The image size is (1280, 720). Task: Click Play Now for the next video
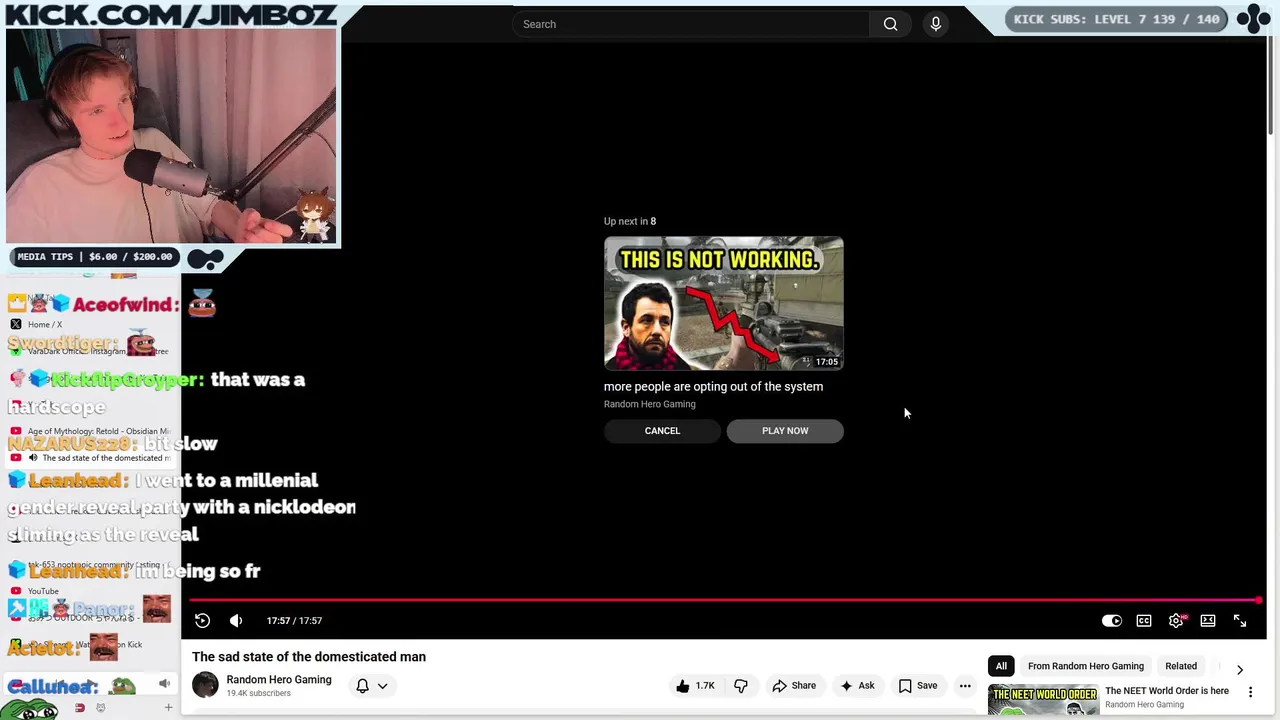[x=785, y=431]
